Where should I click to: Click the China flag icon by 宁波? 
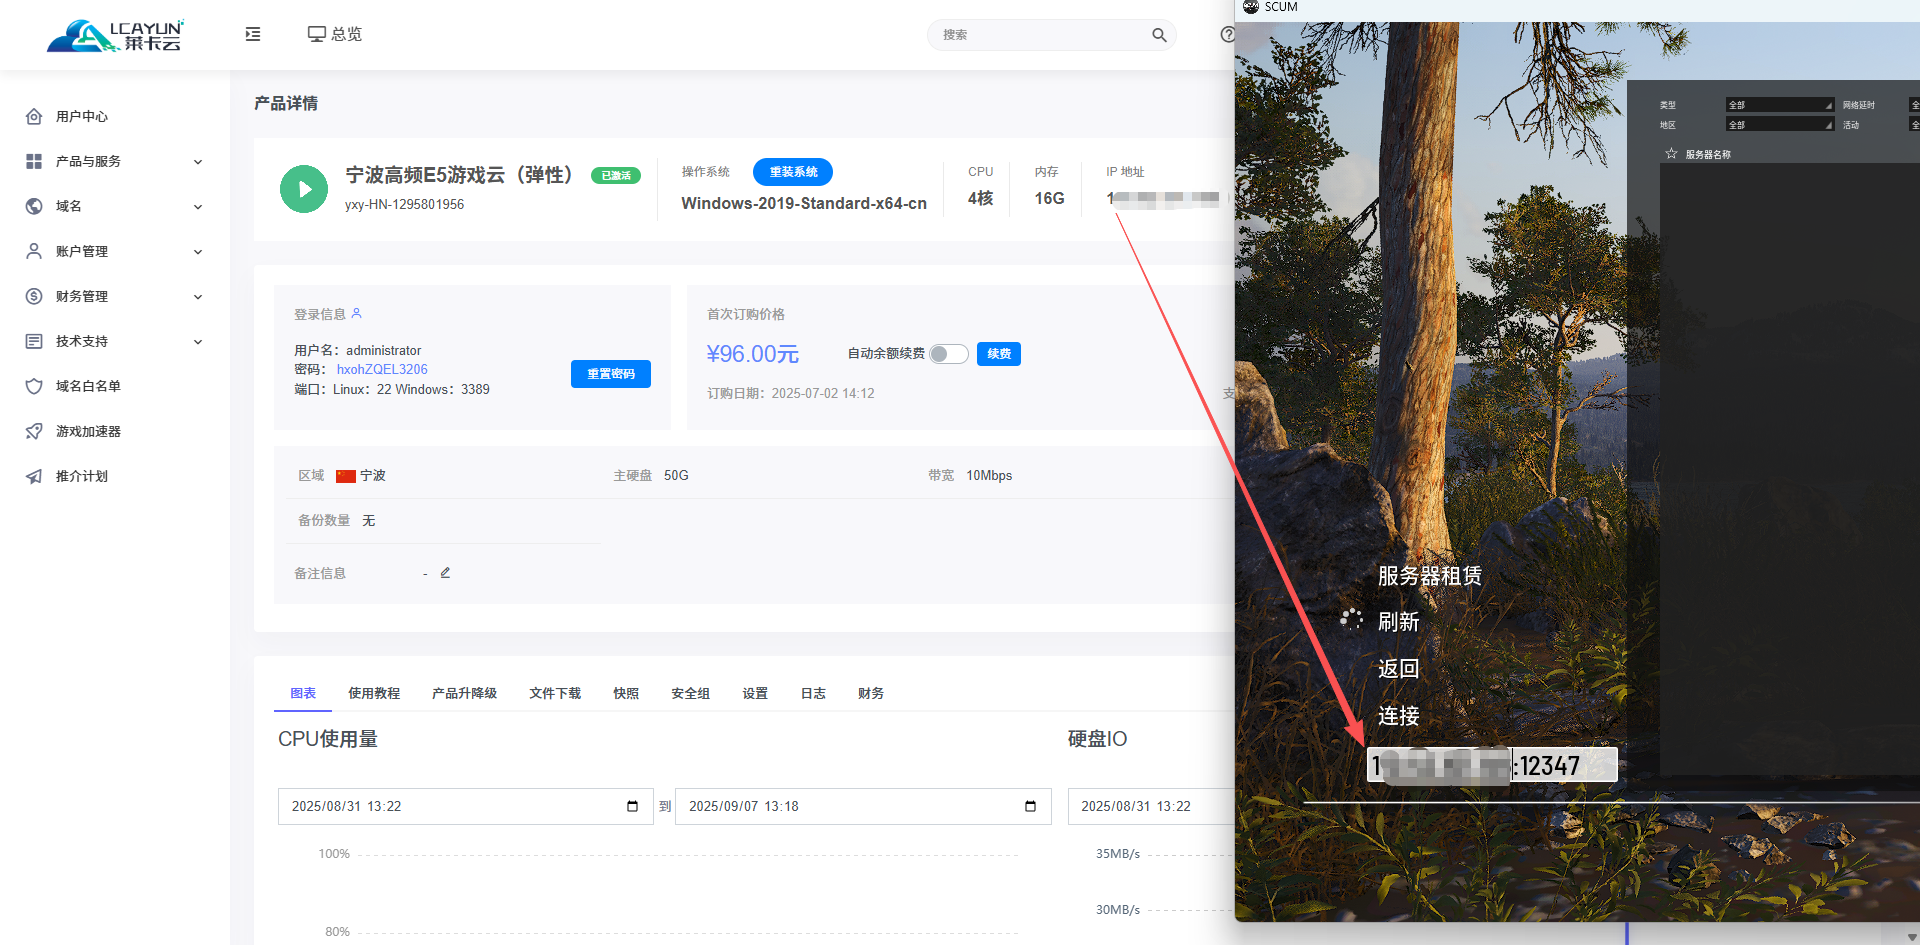(x=346, y=476)
